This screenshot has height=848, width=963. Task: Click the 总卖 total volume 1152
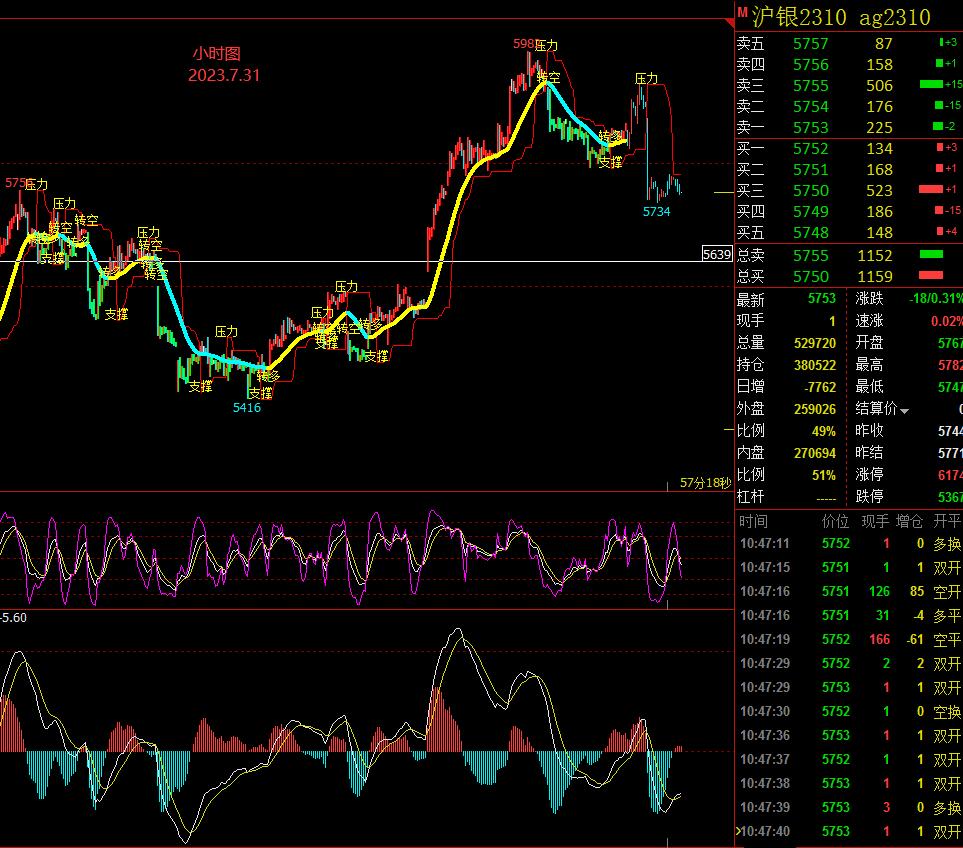pos(875,255)
